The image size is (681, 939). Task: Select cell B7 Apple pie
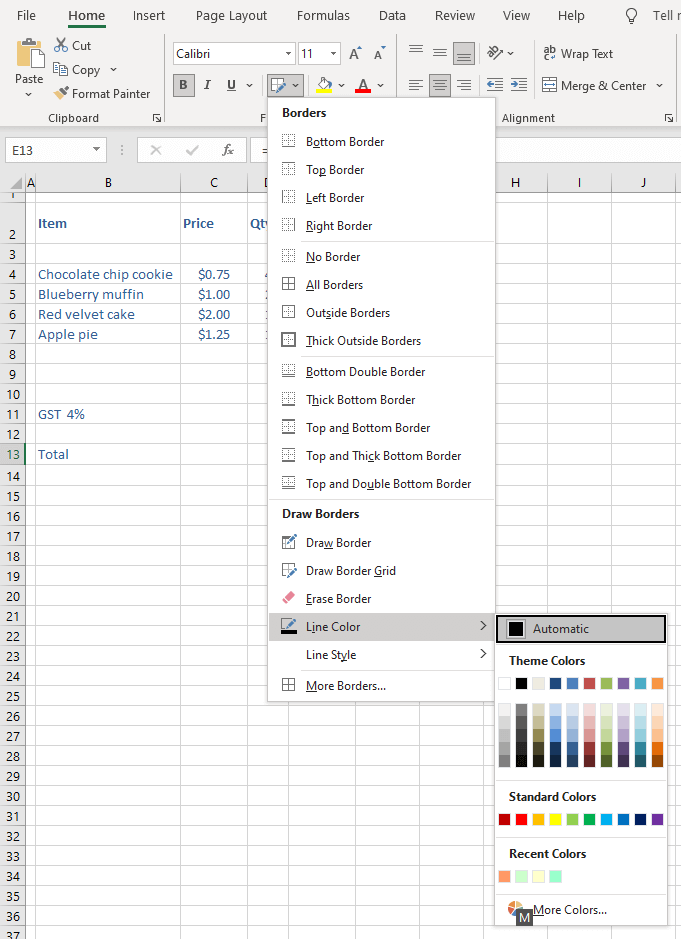tap(107, 334)
